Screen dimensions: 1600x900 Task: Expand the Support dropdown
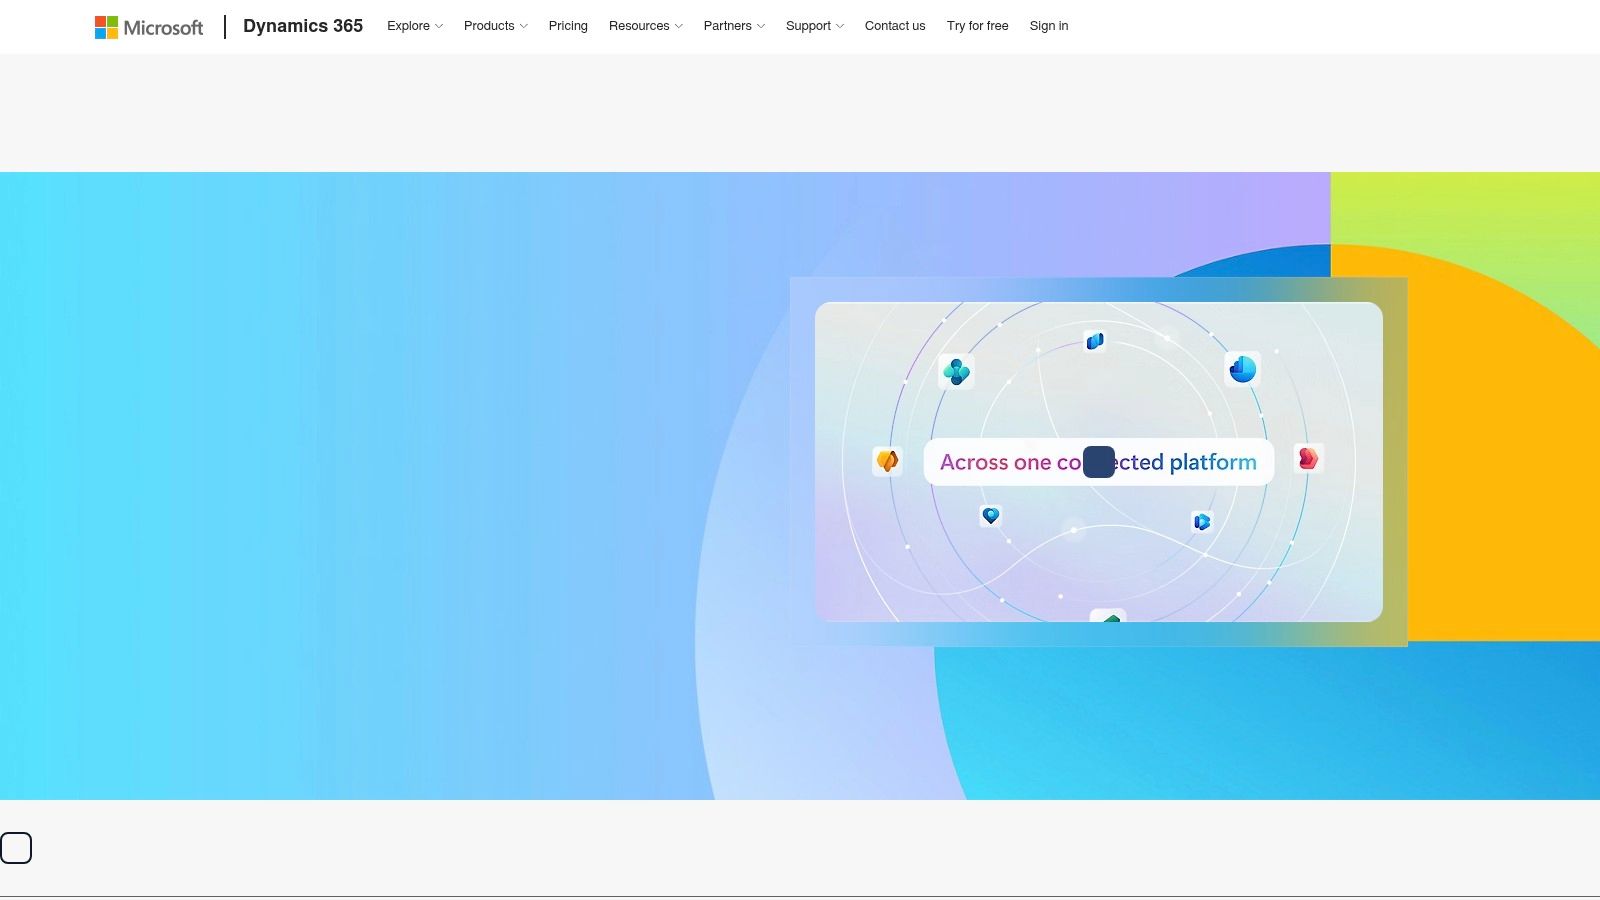(815, 26)
